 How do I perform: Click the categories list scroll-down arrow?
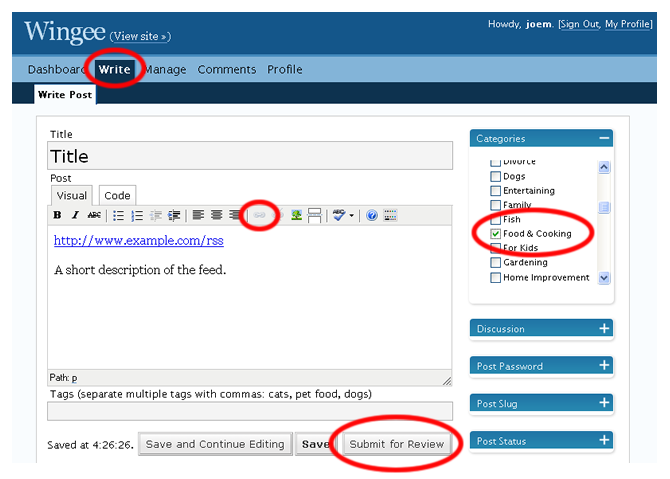tap(604, 278)
